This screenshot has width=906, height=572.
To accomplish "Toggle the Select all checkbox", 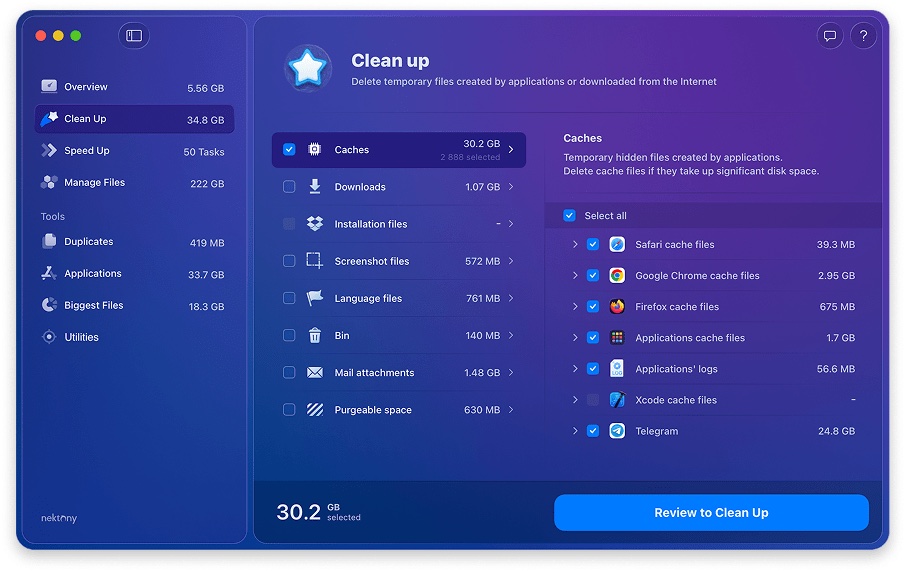I will [x=569, y=216].
